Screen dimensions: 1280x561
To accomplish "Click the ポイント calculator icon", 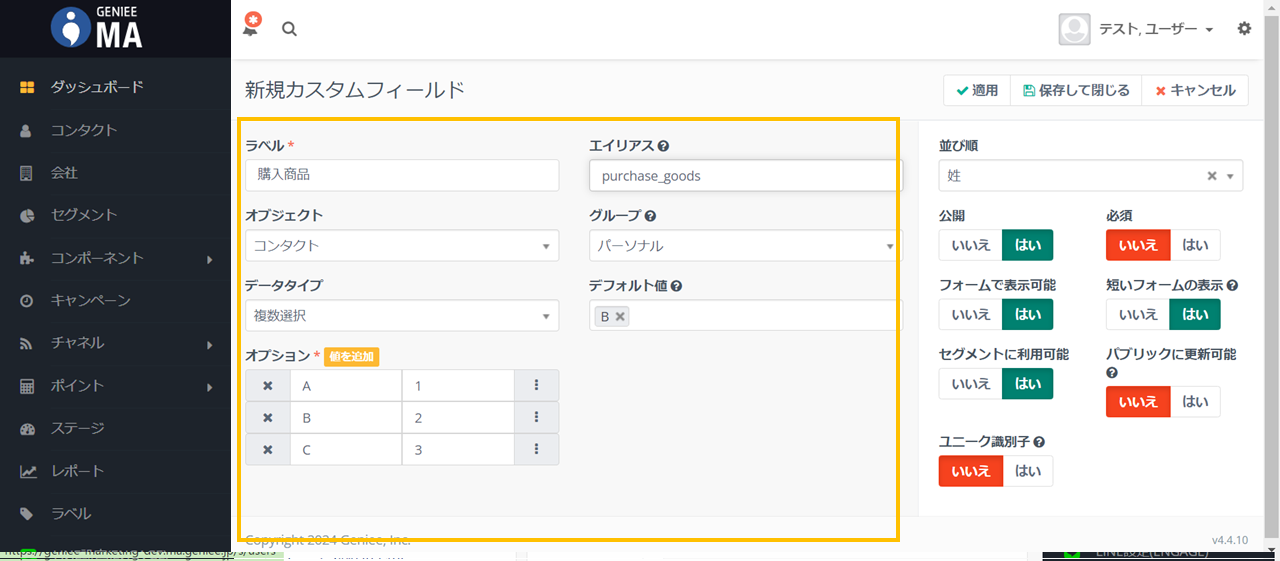I will coord(27,386).
